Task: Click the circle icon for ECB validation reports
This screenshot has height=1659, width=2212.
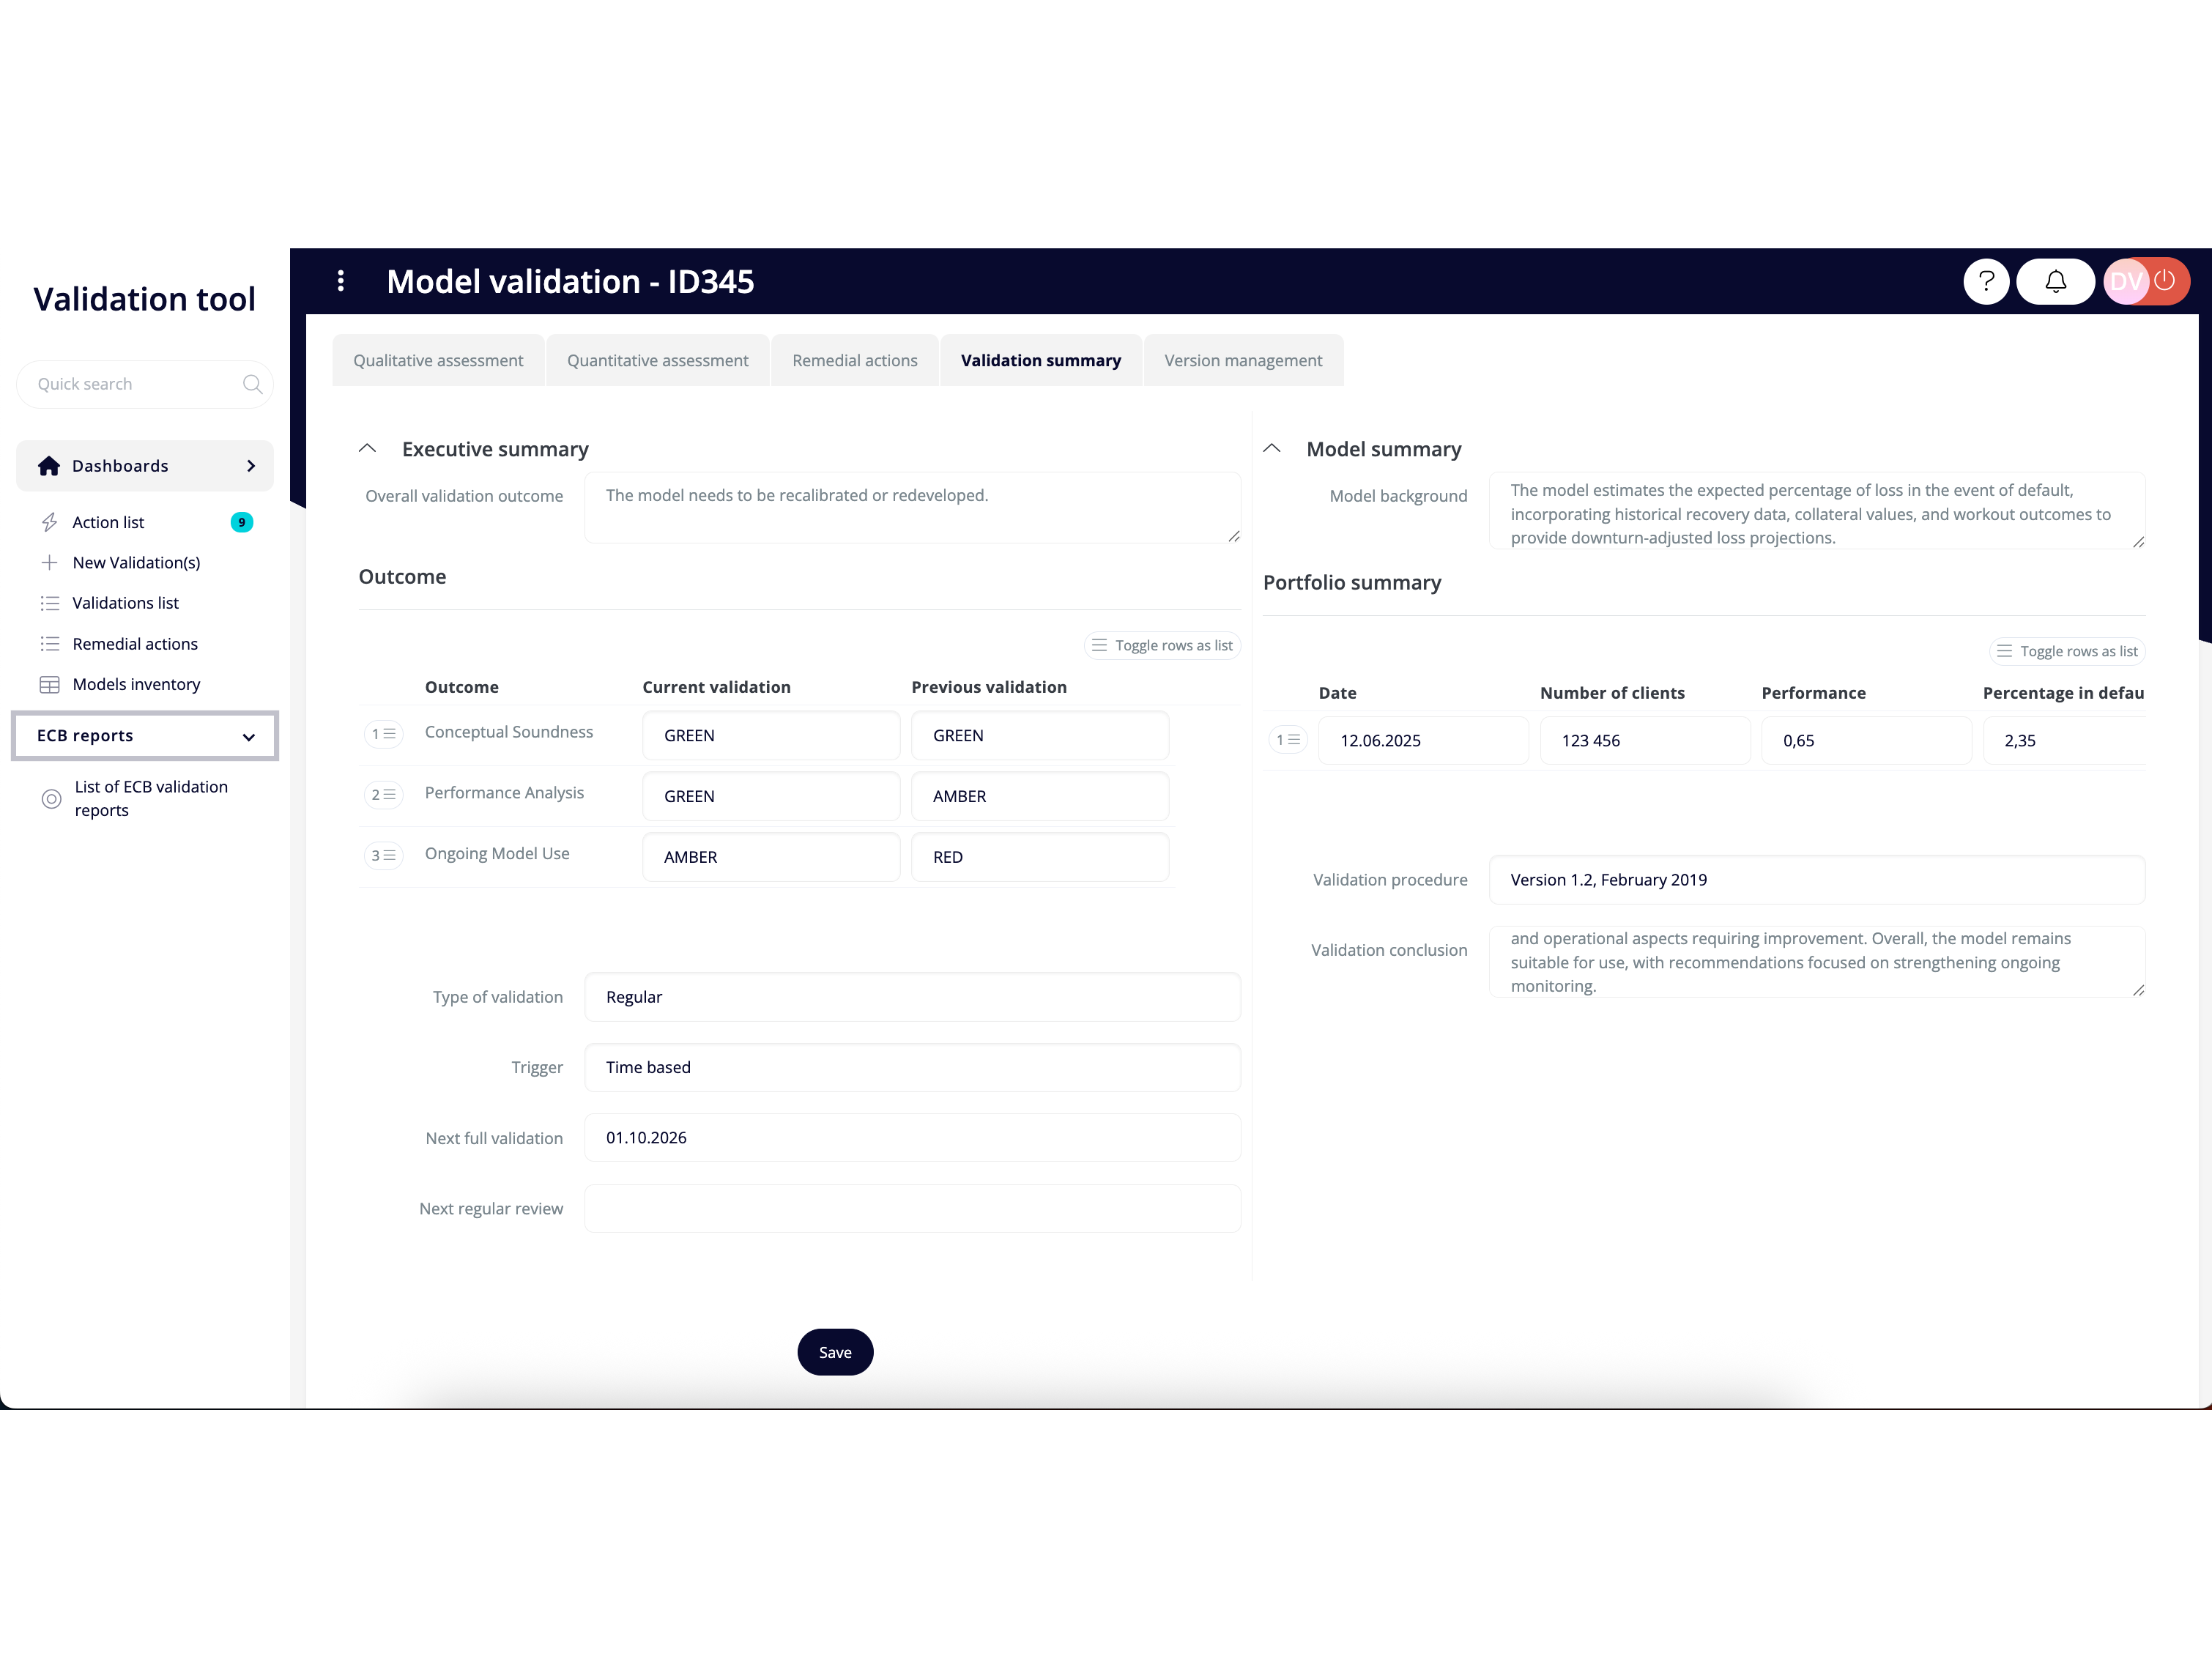Action: [51, 799]
